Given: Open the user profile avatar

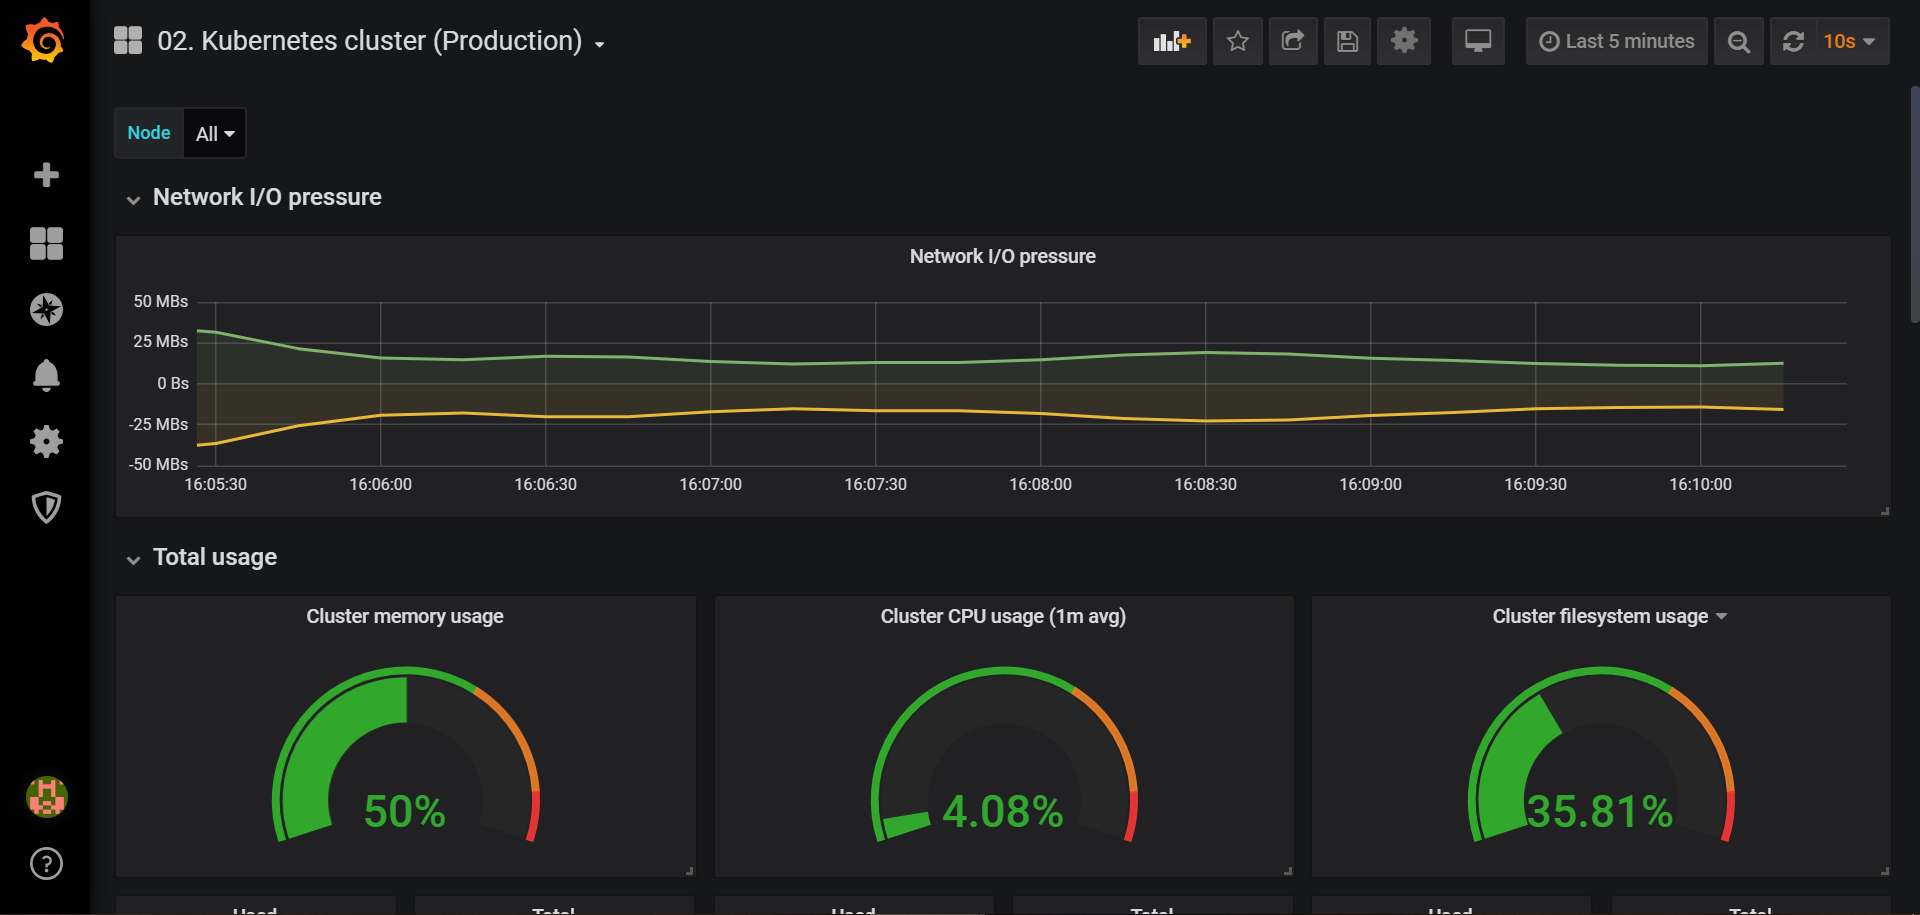Looking at the screenshot, I should pyautogui.click(x=46, y=797).
